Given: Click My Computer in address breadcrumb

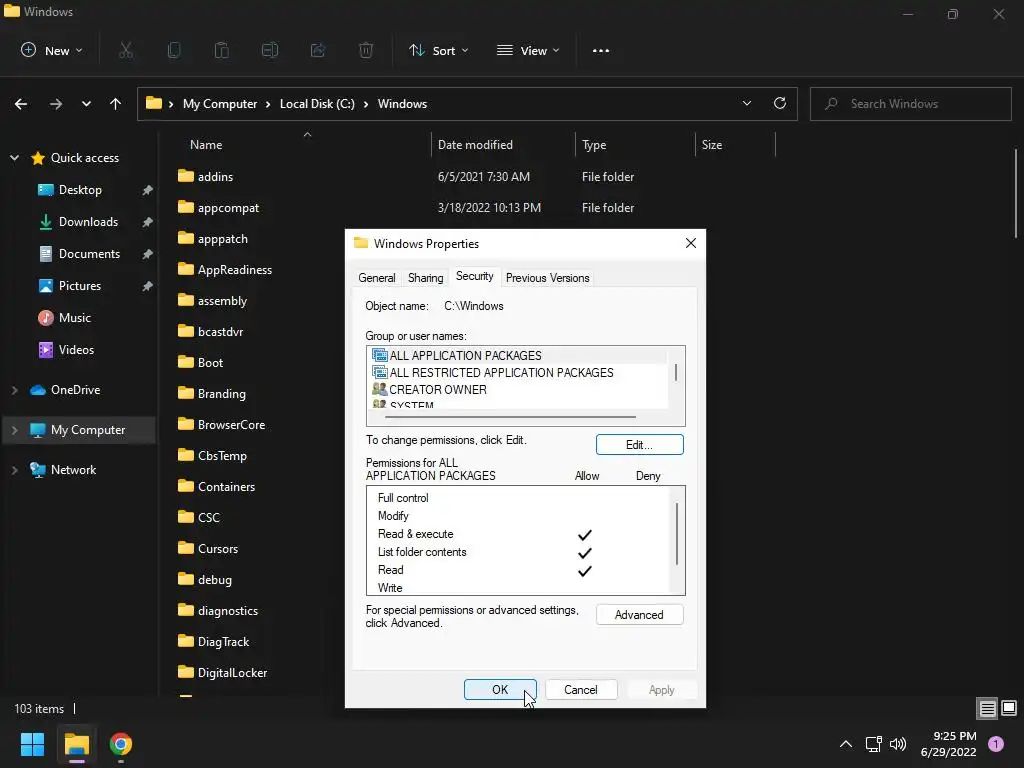Looking at the screenshot, I should pos(220,104).
